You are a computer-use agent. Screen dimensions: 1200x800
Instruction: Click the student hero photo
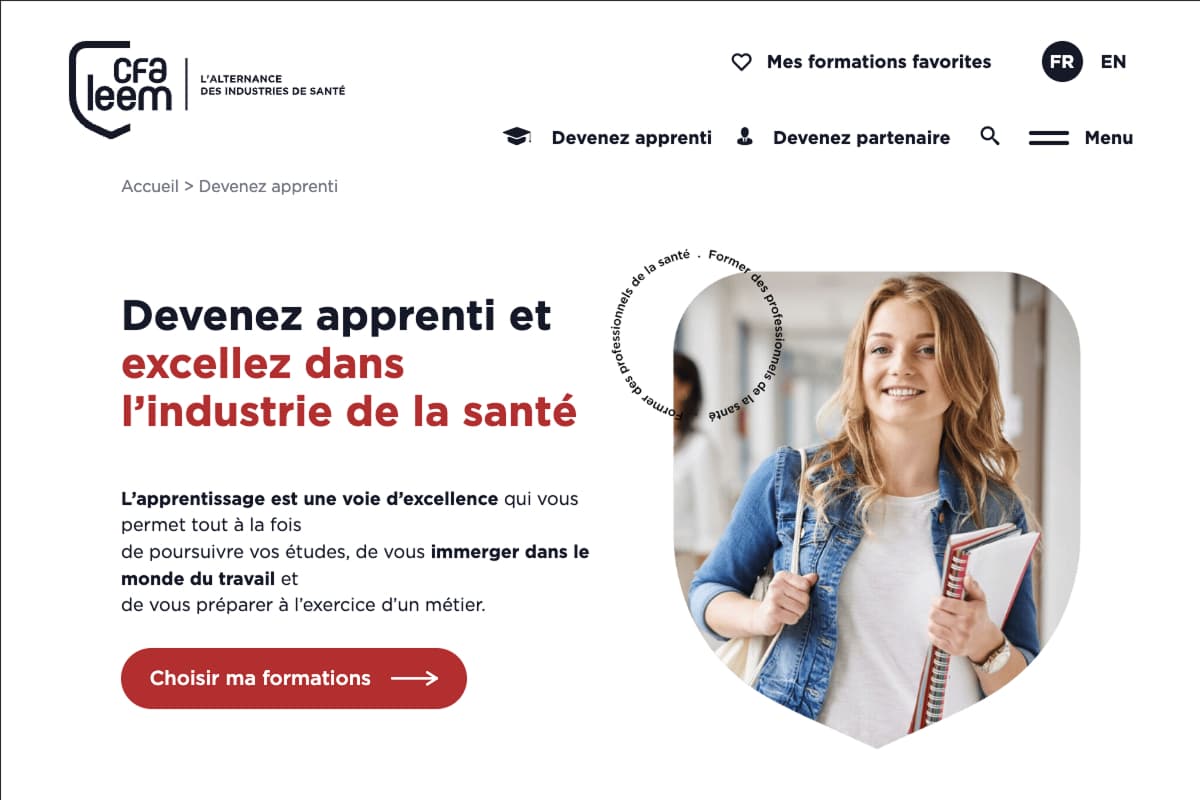(x=877, y=510)
